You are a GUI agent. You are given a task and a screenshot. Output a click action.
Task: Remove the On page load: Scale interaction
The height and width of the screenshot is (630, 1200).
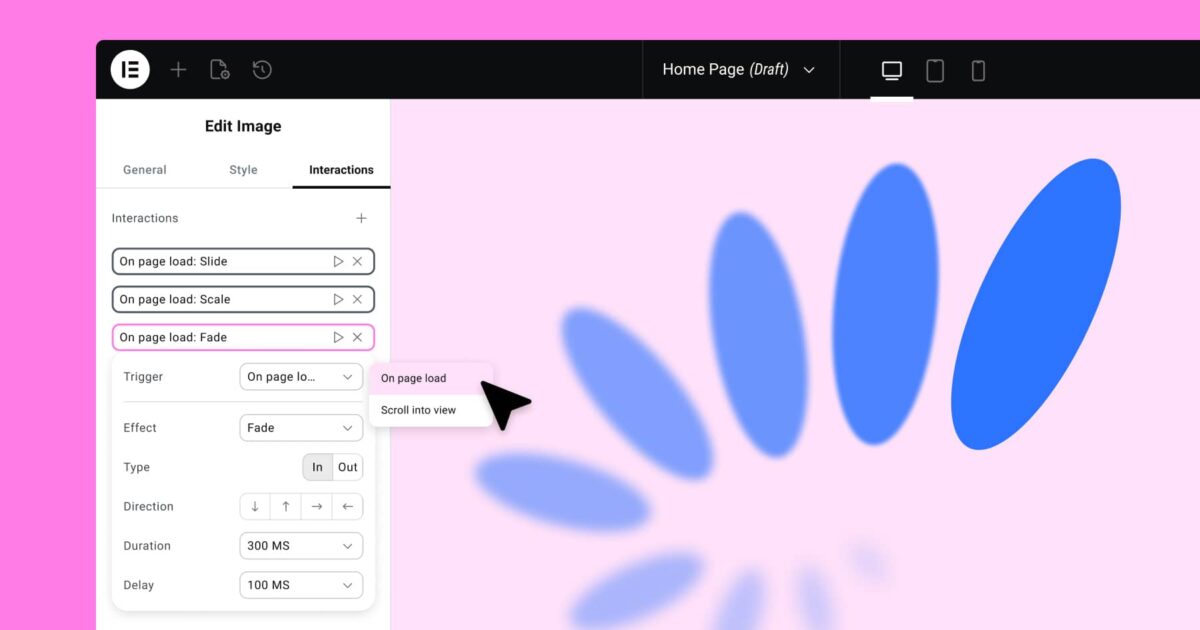pos(357,299)
